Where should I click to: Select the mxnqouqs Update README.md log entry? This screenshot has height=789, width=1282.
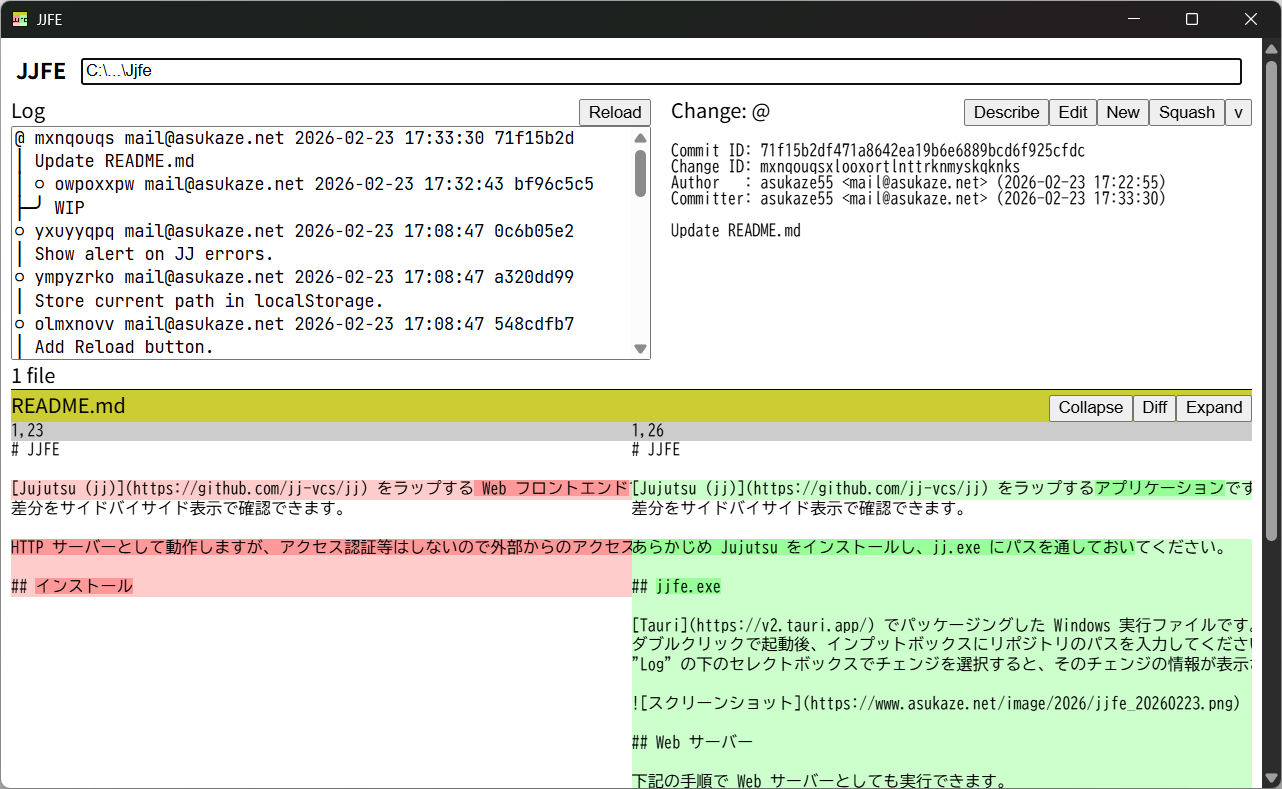coord(300,139)
